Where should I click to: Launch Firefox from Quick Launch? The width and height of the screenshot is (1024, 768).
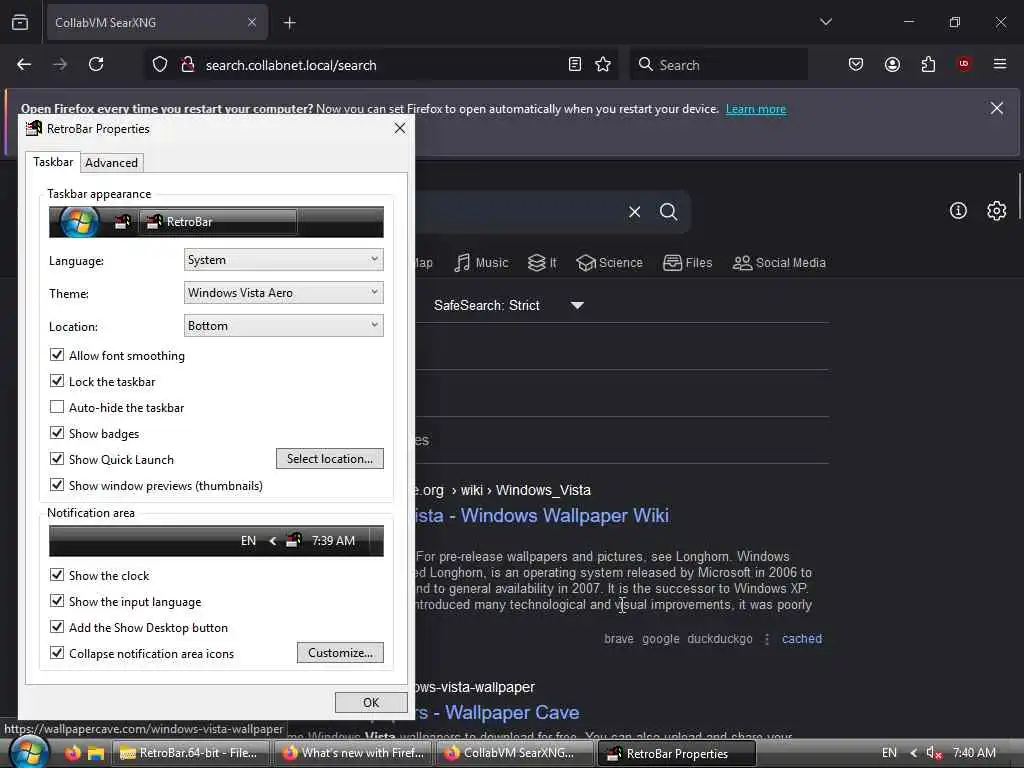pyautogui.click(x=72, y=753)
